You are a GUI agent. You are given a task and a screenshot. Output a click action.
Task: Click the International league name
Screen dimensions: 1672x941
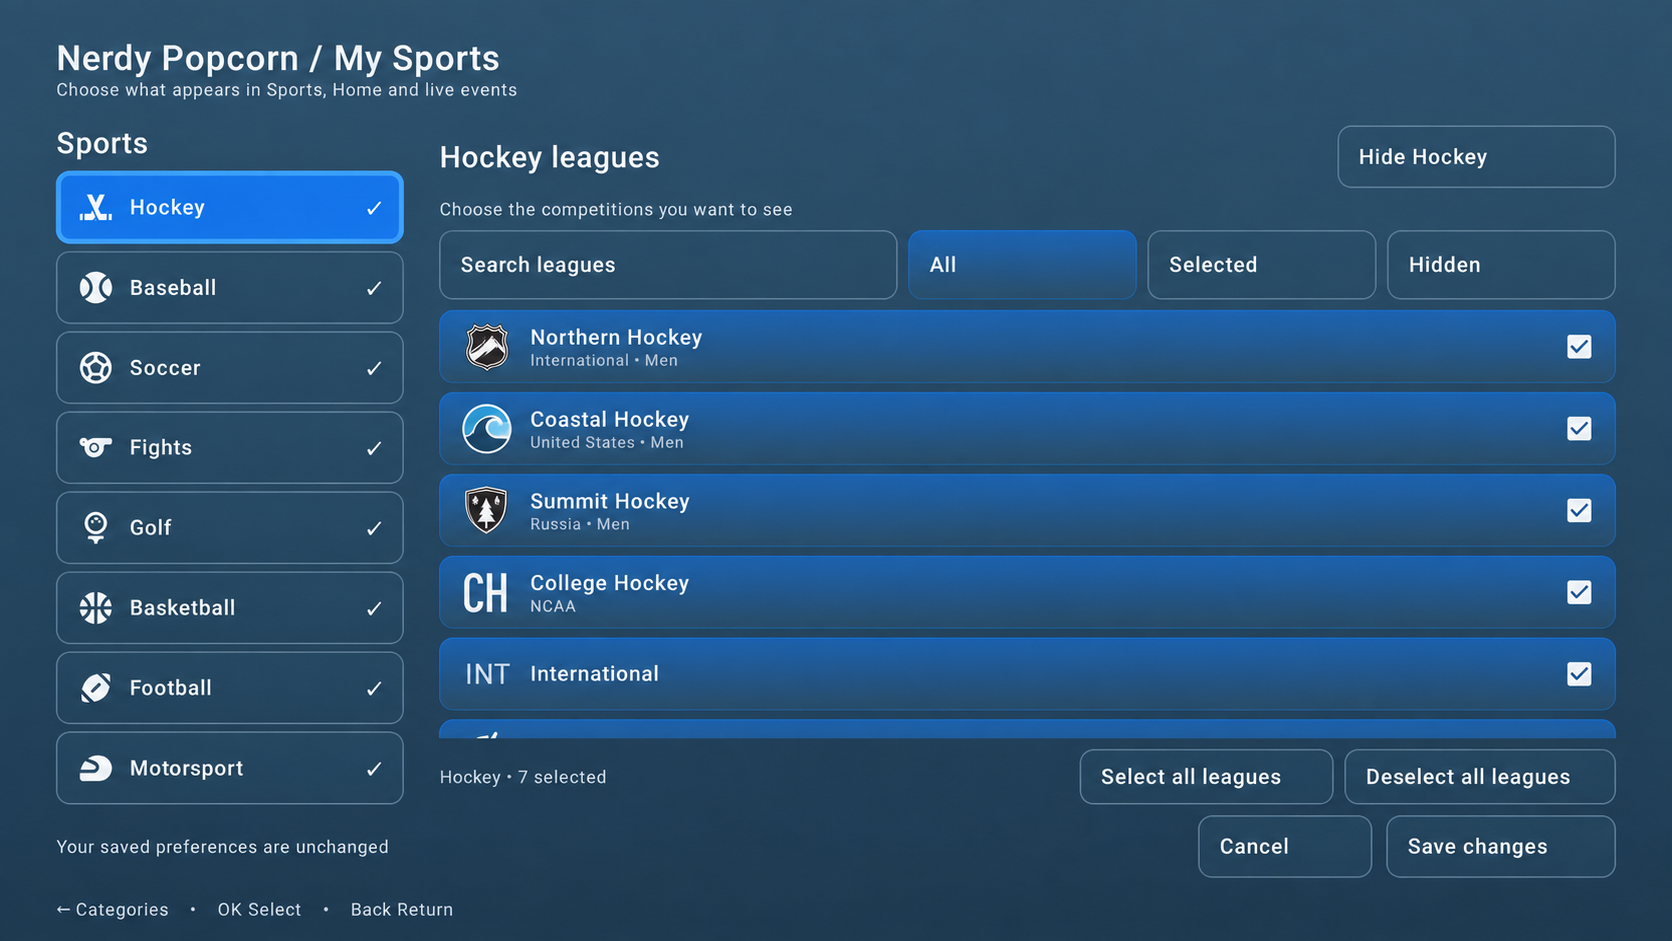pos(594,674)
